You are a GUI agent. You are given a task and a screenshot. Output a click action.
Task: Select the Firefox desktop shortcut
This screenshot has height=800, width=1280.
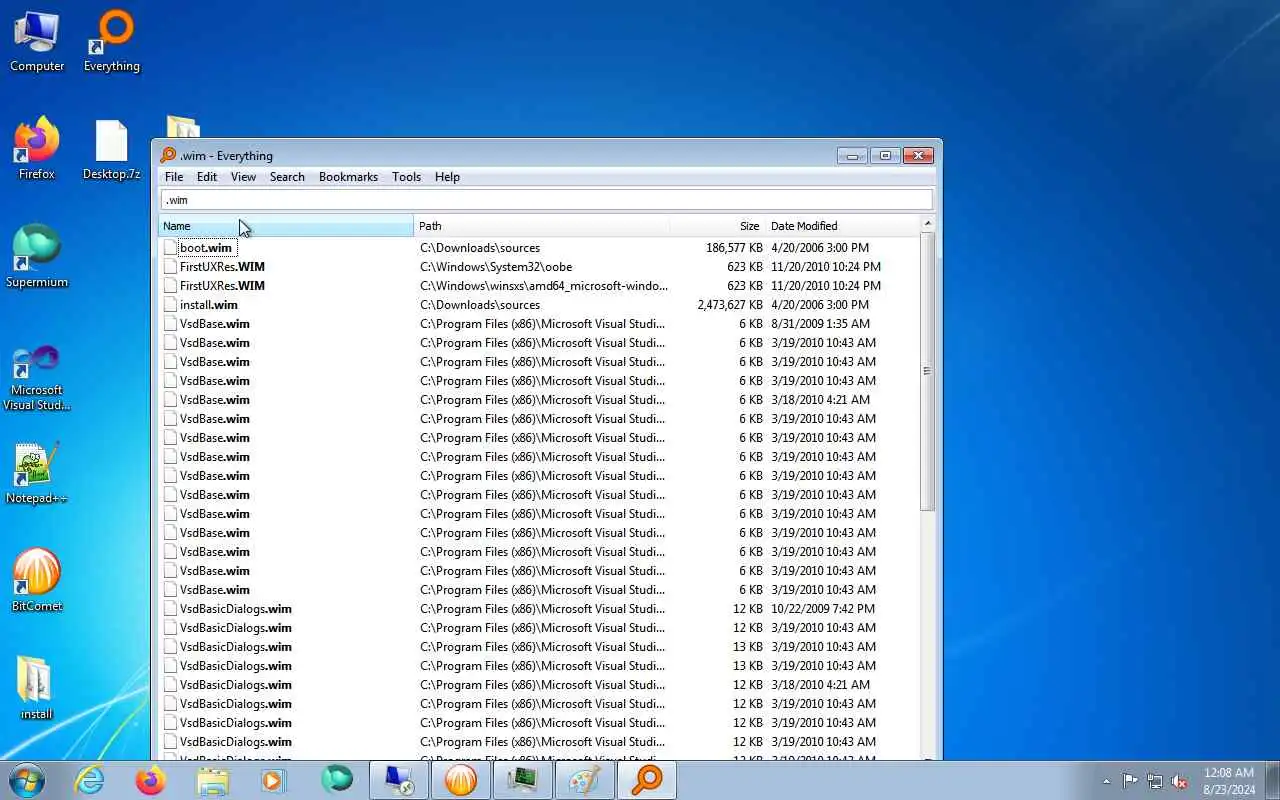click(37, 149)
